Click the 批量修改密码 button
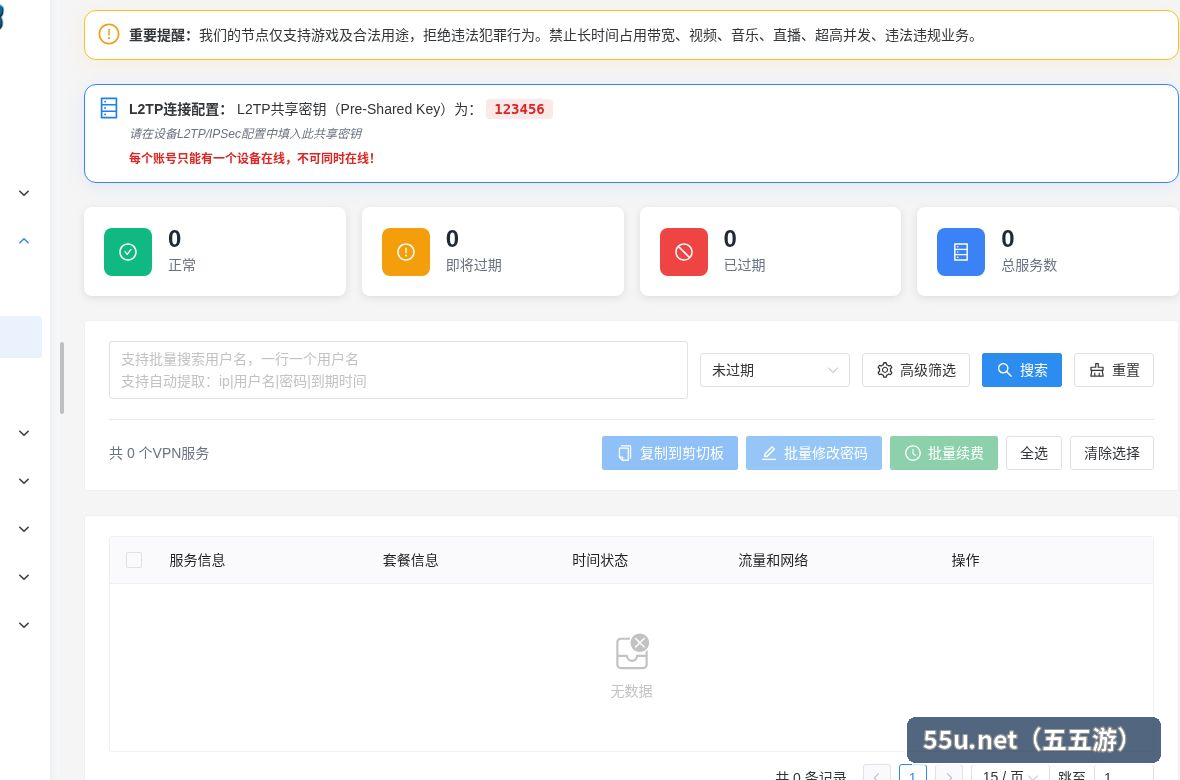 (814, 453)
